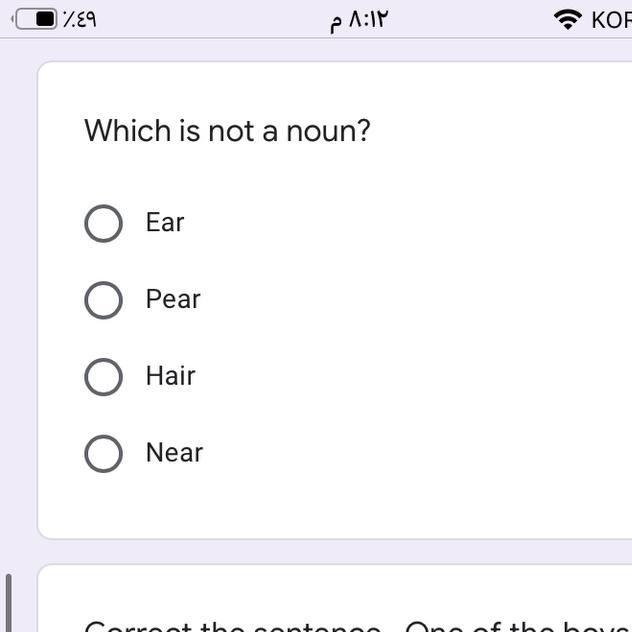Click the lavender strip above the noun question card

pos(330,50)
